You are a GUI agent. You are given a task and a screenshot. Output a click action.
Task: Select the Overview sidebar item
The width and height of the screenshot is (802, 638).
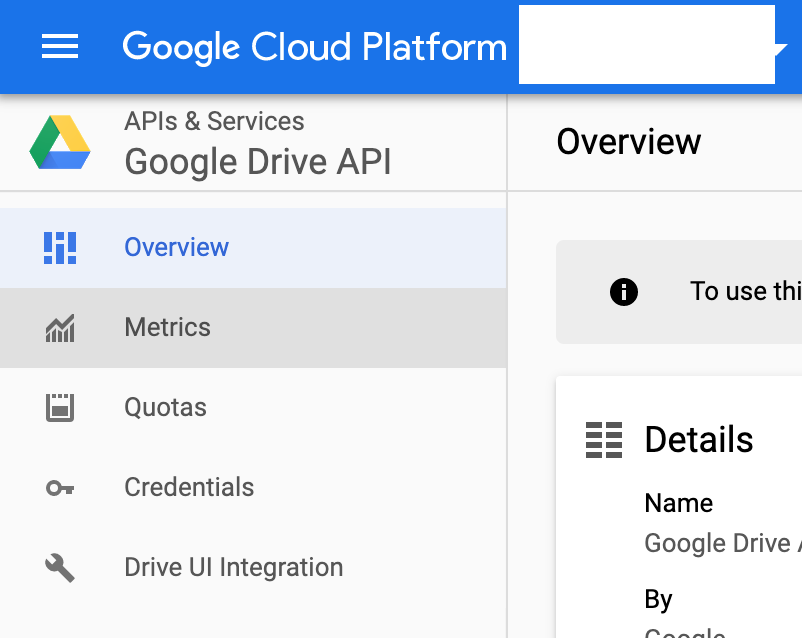(253, 248)
